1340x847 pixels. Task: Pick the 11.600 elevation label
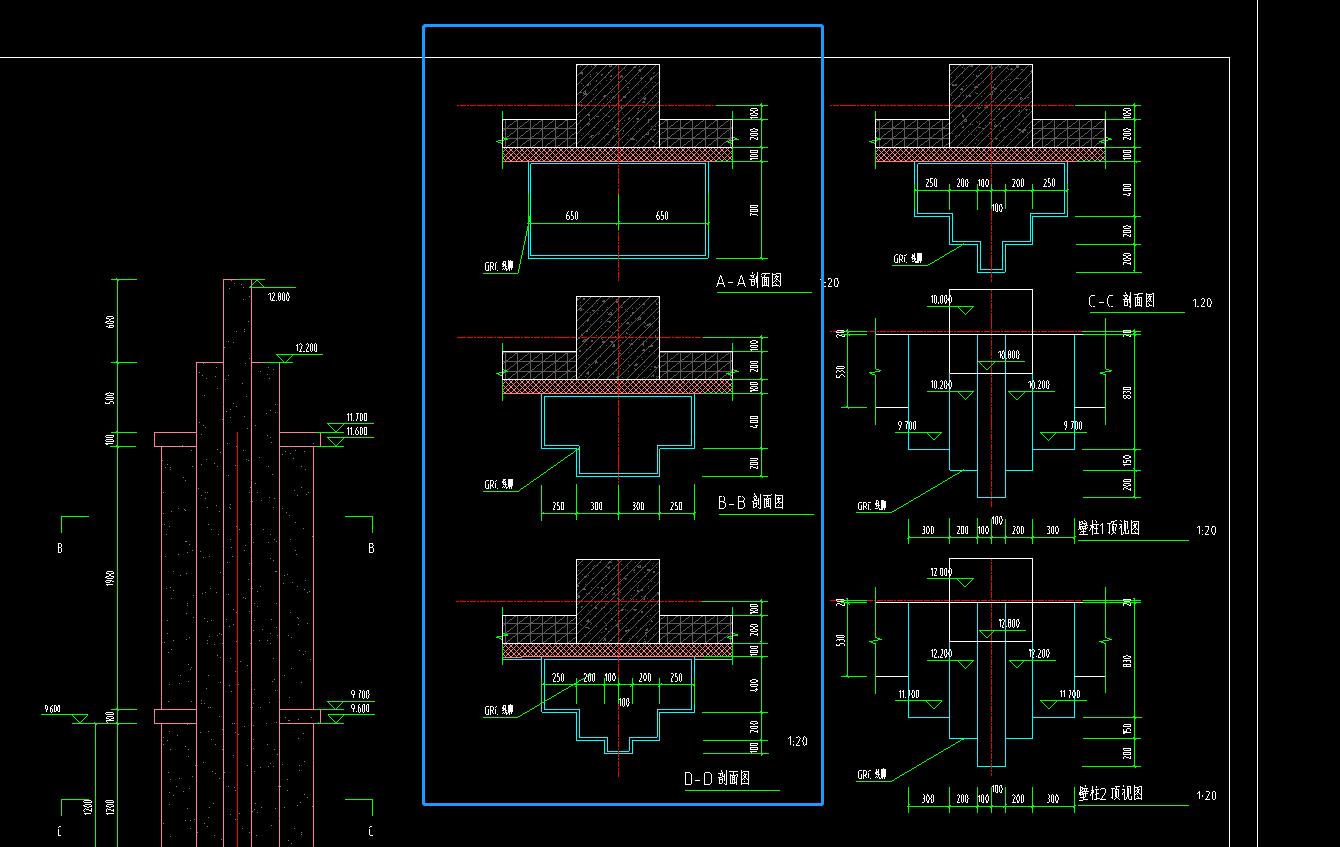point(357,431)
